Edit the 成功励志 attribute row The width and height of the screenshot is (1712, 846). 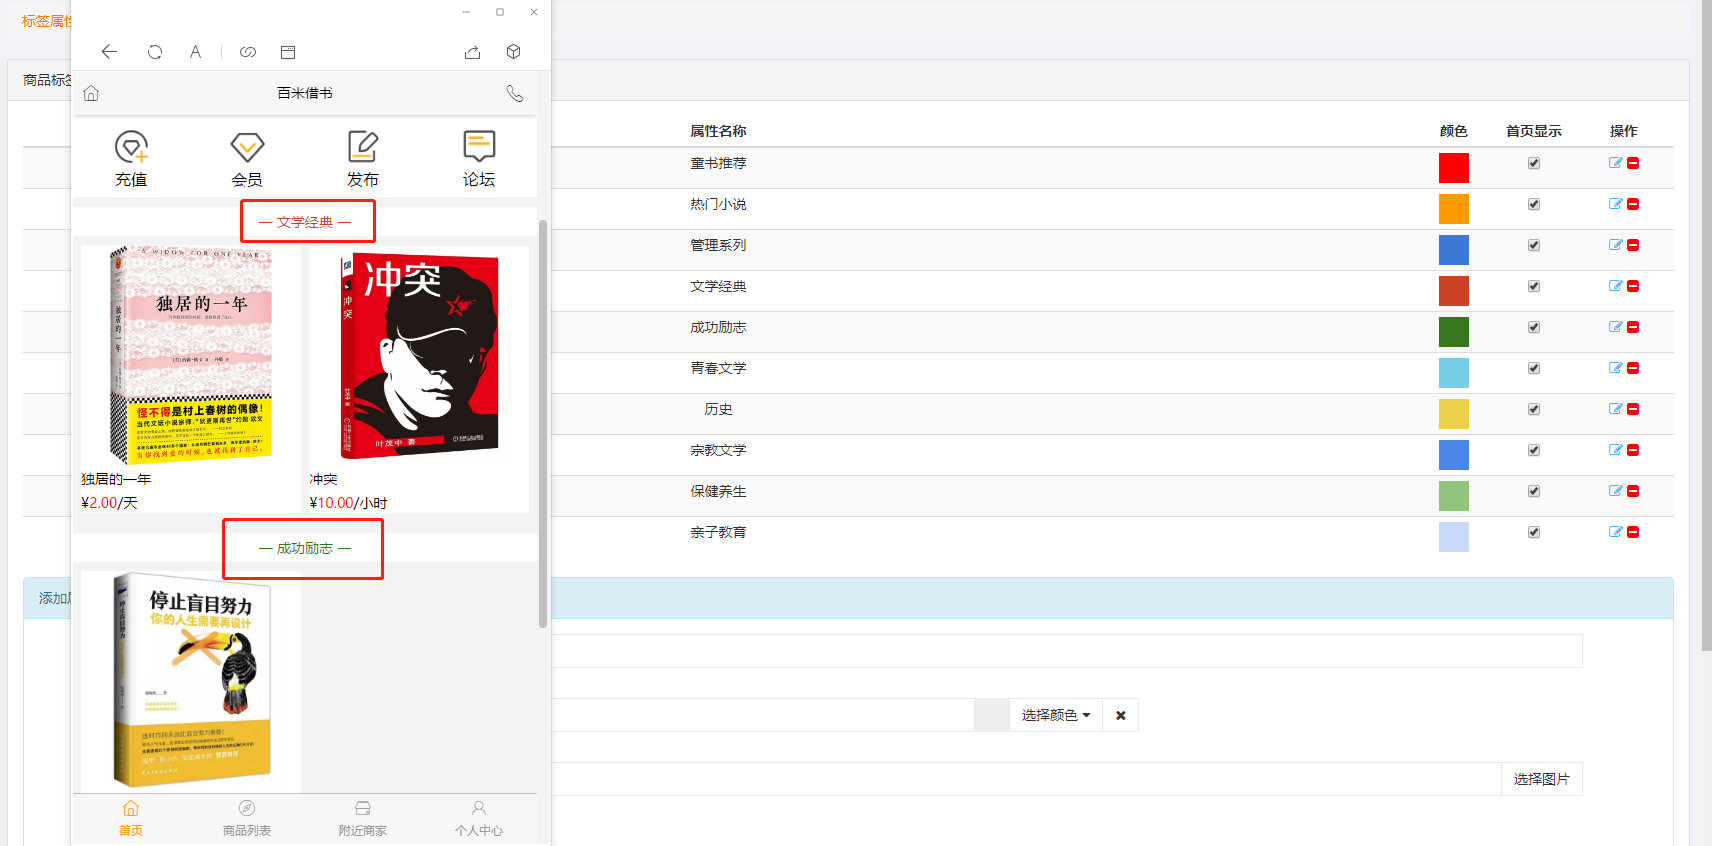coord(1615,327)
